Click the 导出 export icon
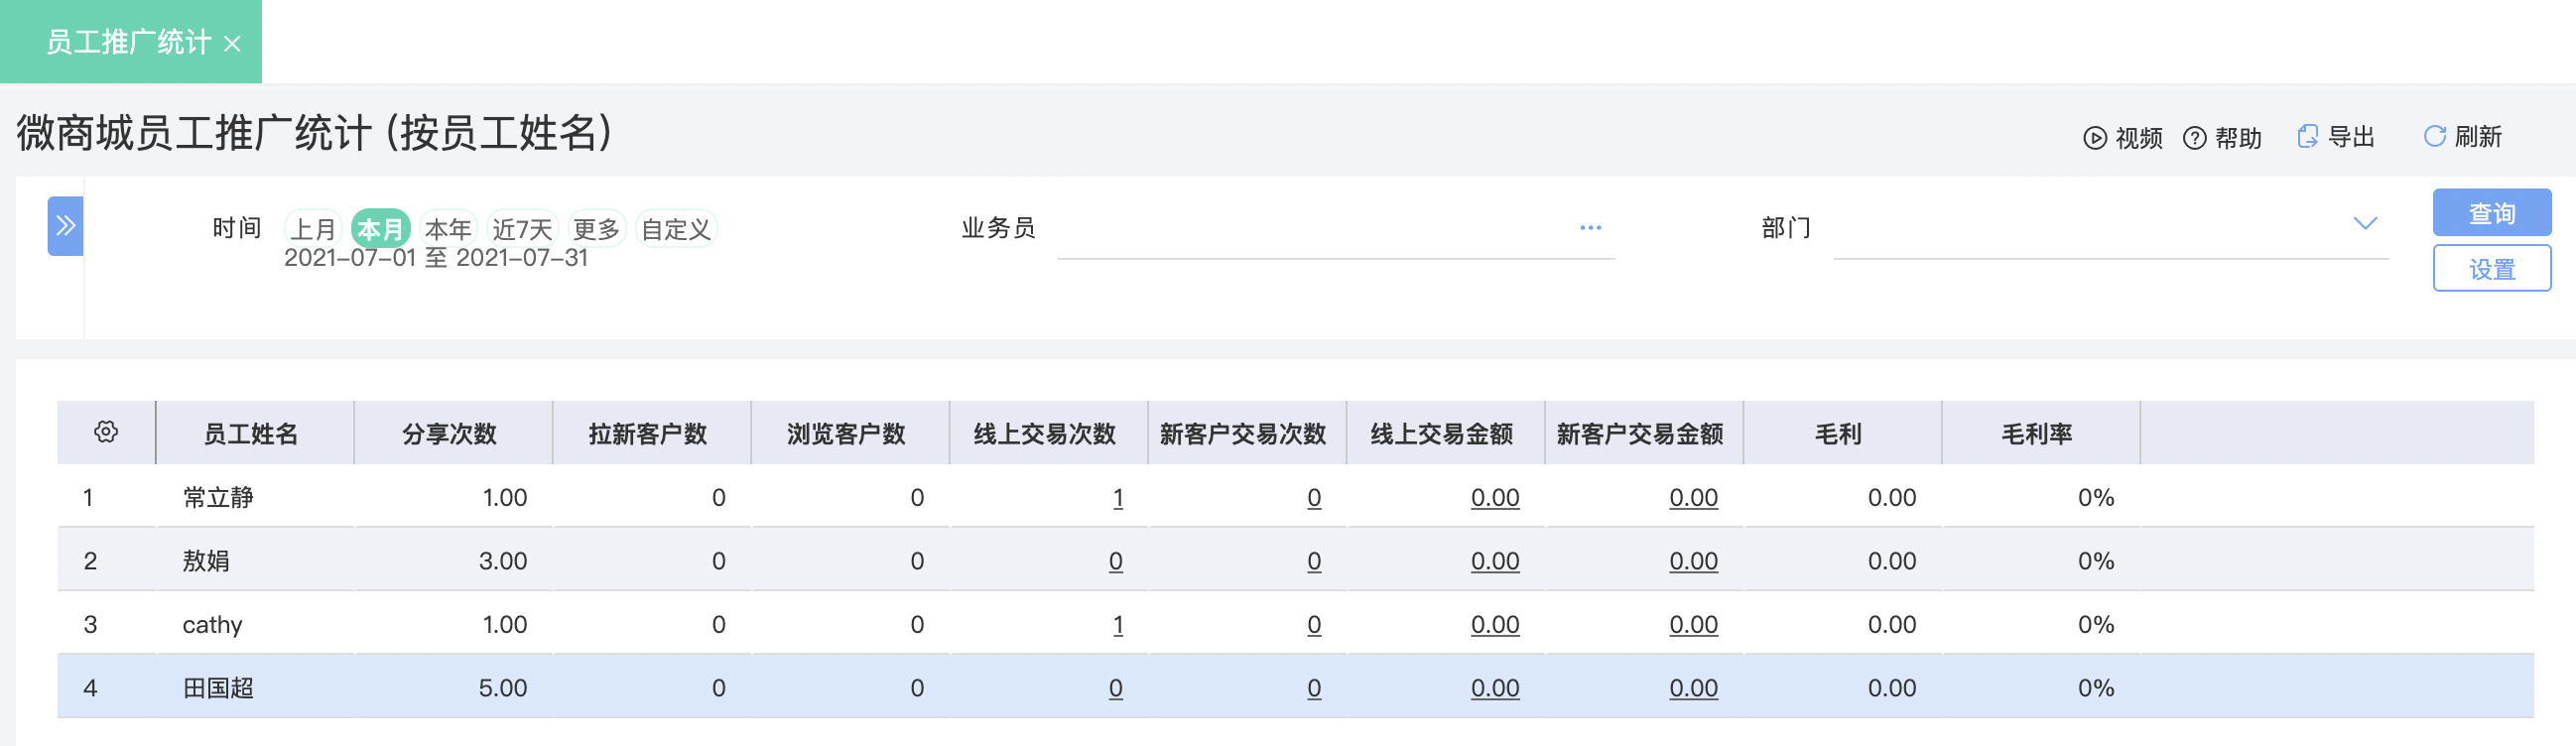 tap(2307, 137)
